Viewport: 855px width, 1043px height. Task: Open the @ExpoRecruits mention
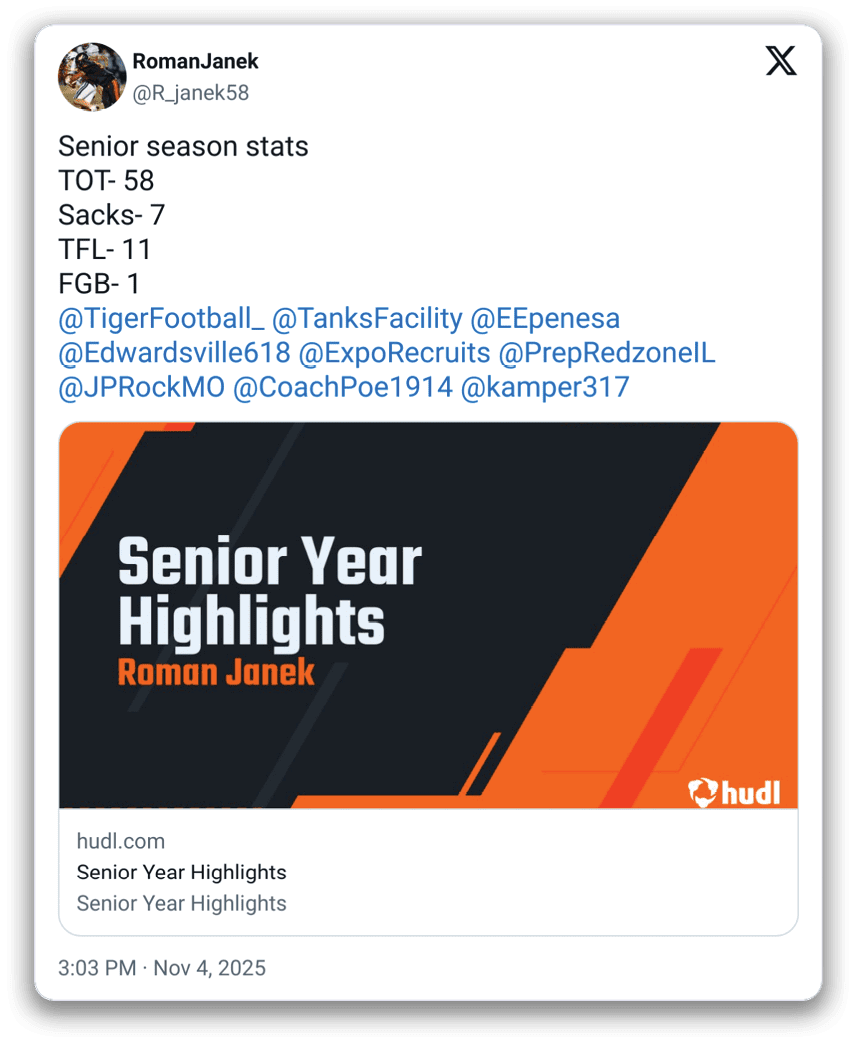coord(394,353)
